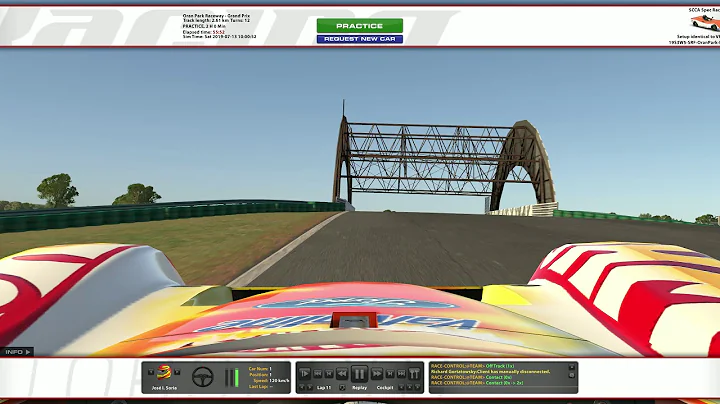Step back one frame in replay

coord(329,374)
